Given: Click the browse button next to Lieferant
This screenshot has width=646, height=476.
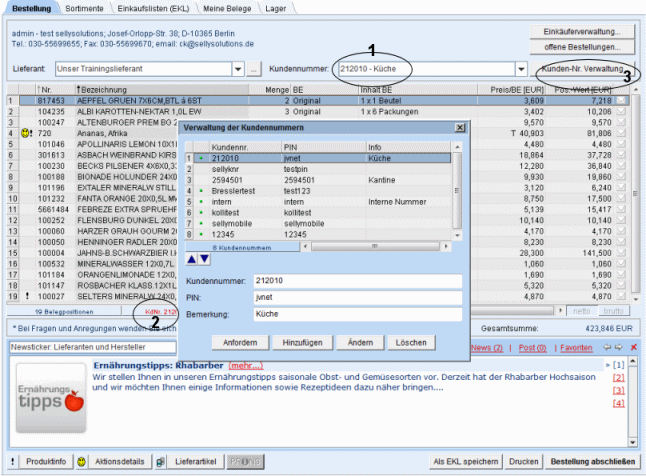Looking at the screenshot, I should (254, 69).
